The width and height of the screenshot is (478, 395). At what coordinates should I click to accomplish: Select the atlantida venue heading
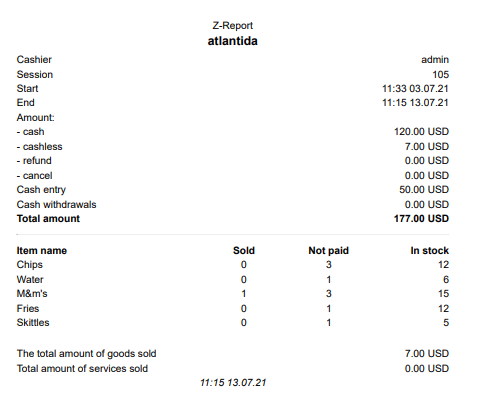[233, 41]
